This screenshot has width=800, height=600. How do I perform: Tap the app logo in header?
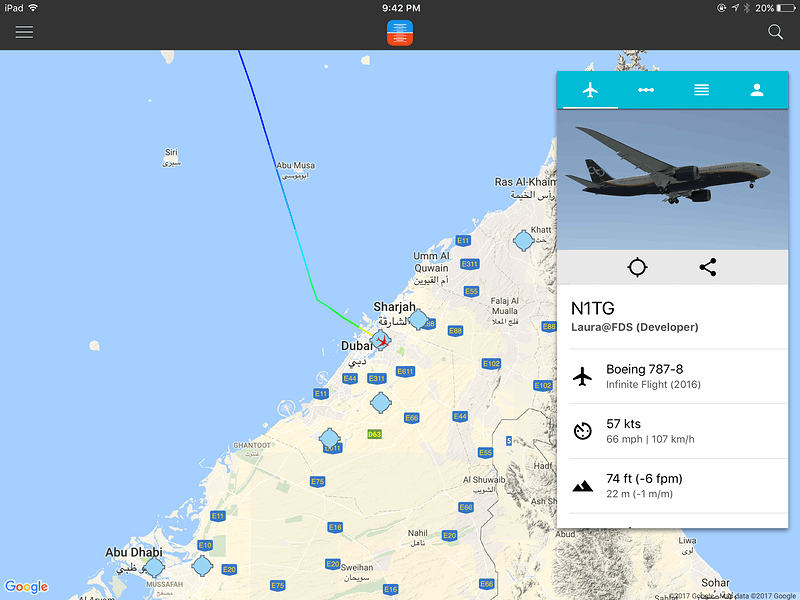click(400, 33)
